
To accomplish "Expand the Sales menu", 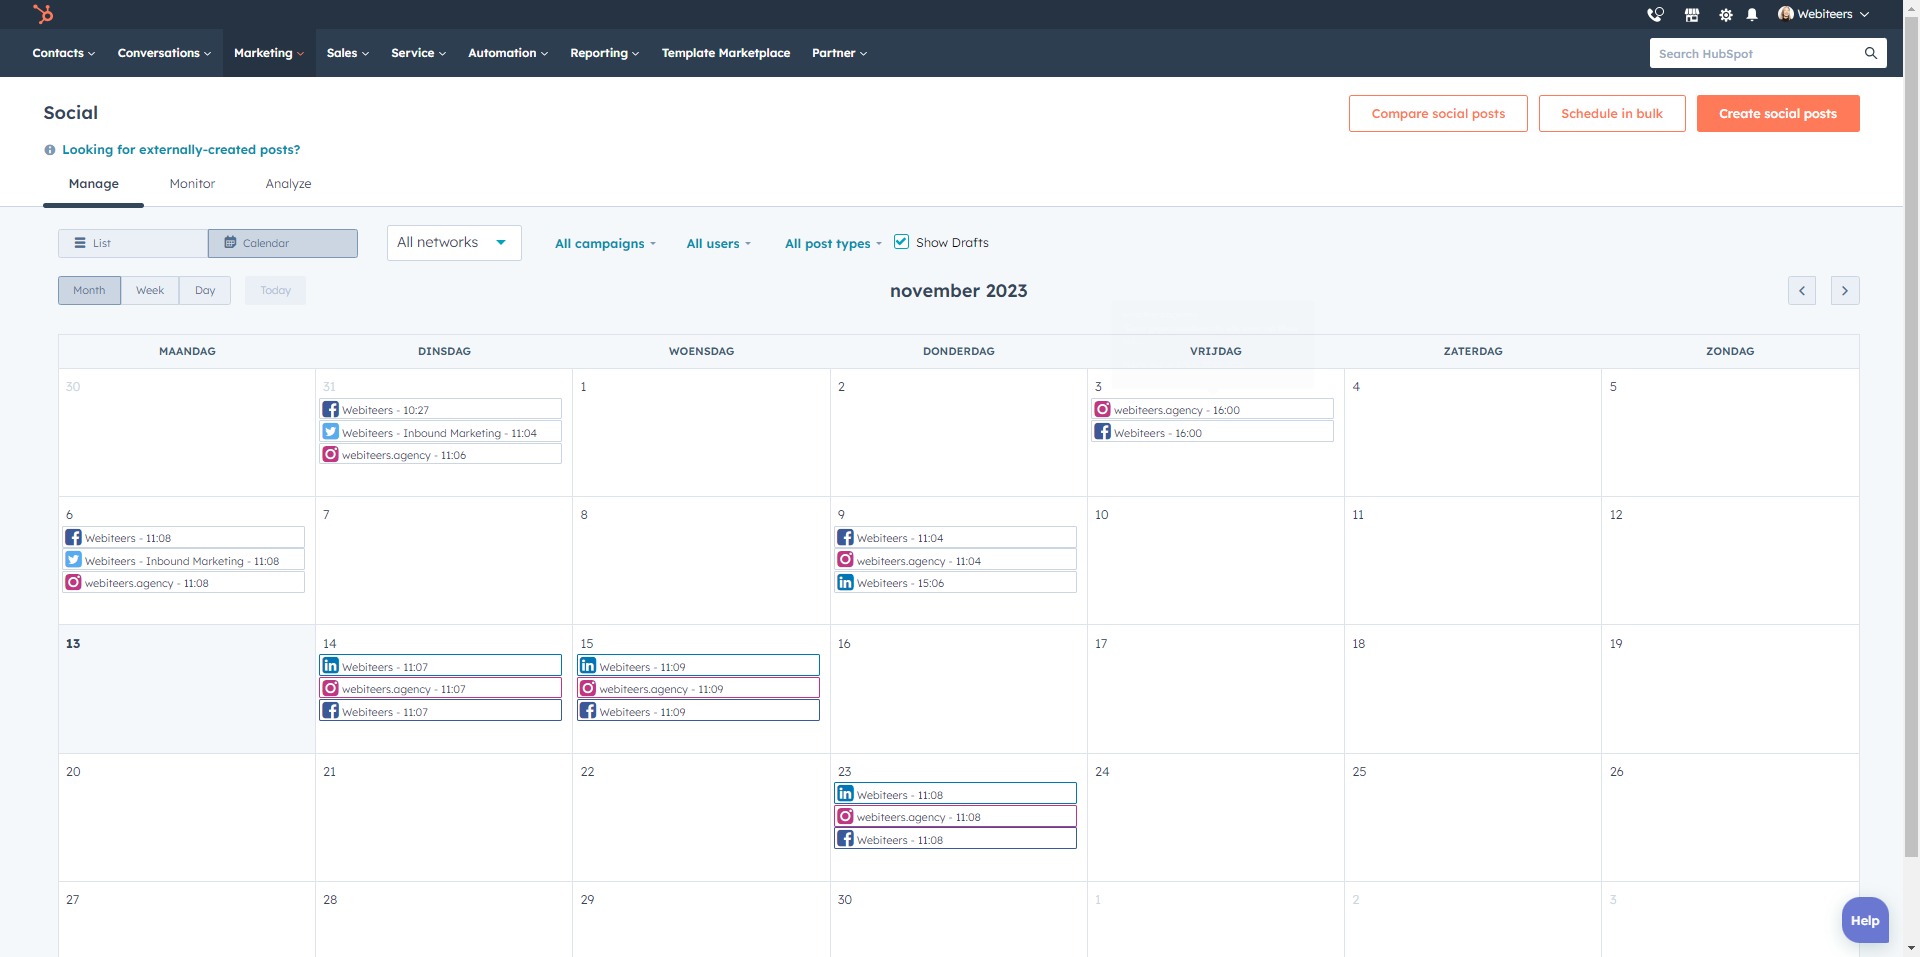I will coord(347,53).
